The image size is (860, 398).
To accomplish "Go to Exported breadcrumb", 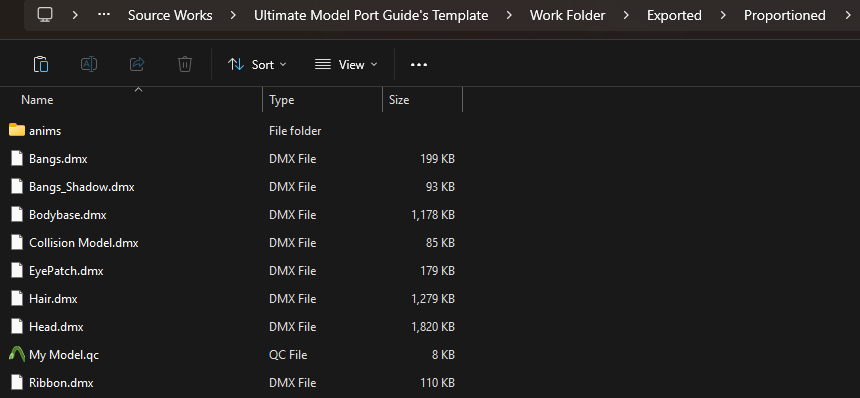I will [x=674, y=15].
